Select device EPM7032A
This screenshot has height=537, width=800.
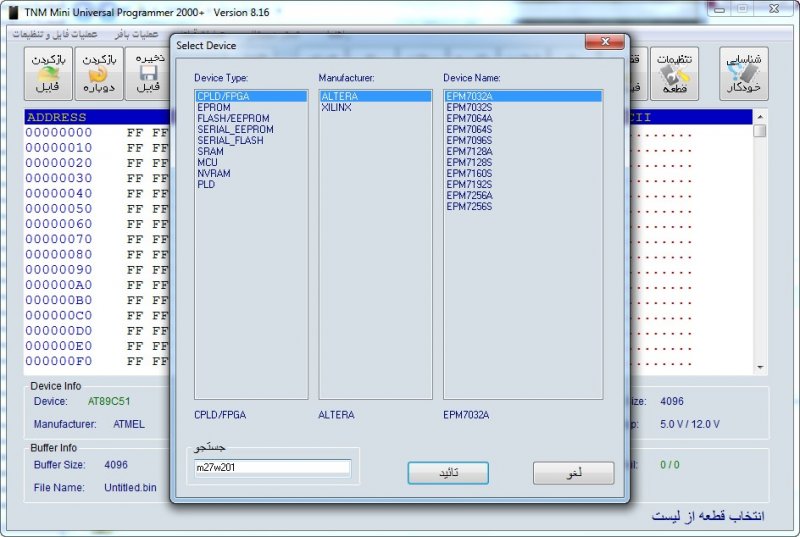(x=523, y=96)
